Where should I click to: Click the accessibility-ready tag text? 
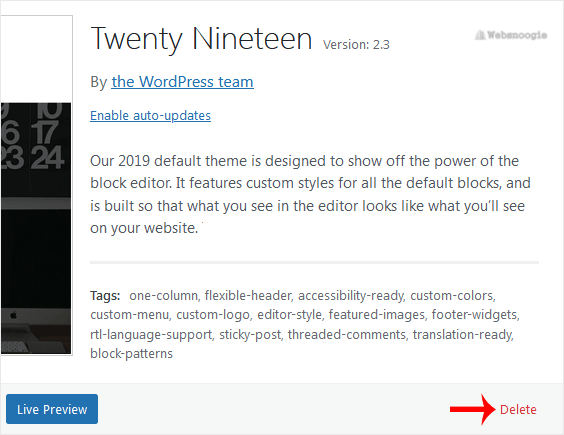tap(351, 295)
